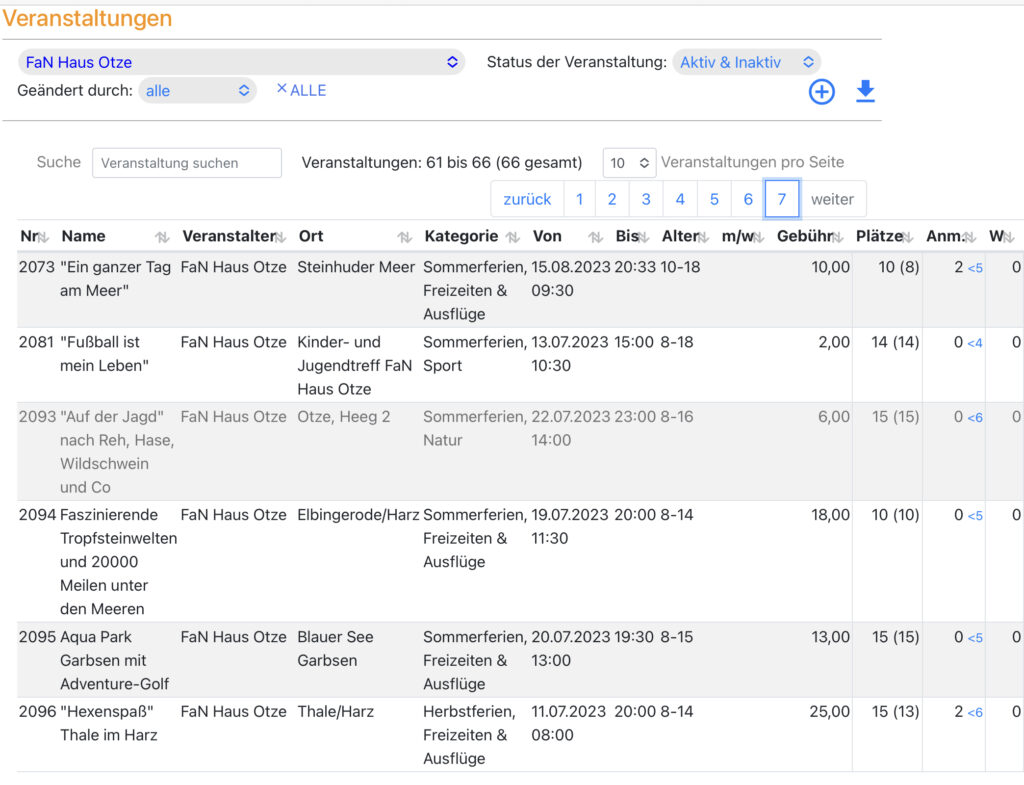Sort table by Bis column arrows
The width and height of the screenshot is (1024, 785).
tap(643, 237)
